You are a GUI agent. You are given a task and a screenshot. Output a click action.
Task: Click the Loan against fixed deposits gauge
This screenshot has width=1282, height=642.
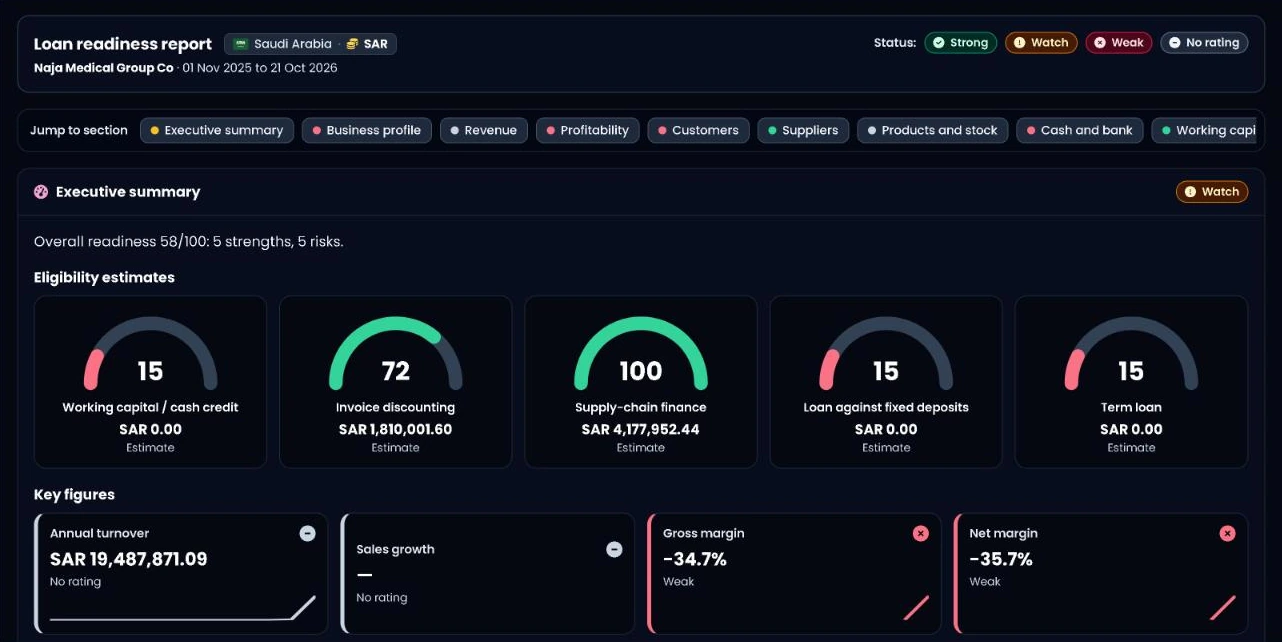tap(886, 354)
